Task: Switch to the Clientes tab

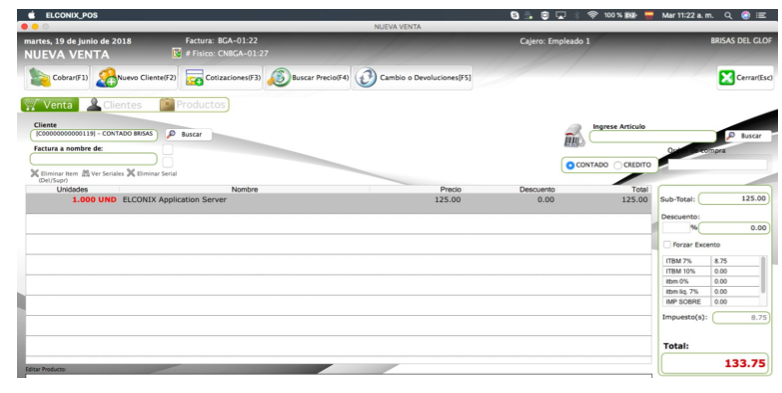Action: click(x=114, y=105)
